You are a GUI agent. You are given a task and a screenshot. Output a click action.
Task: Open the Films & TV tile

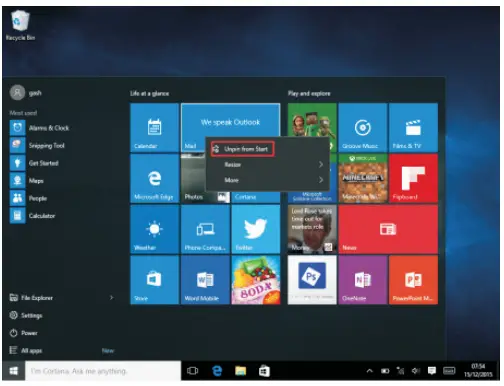[413, 128]
